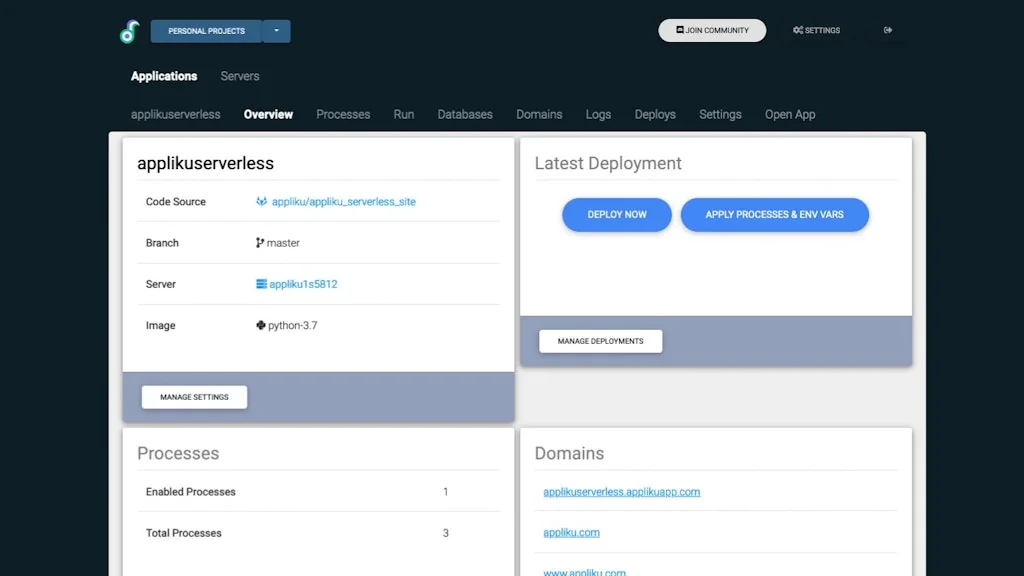The image size is (1024, 576).
Task: Click the Deploy Now button
Action: (x=616, y=214)
